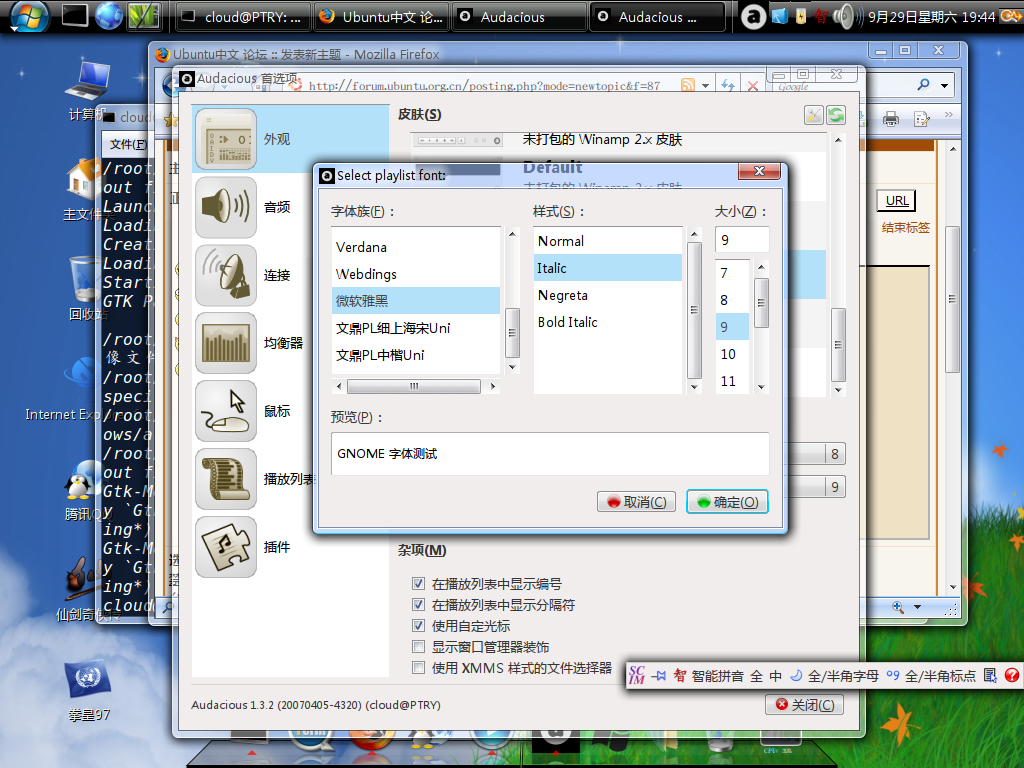Toggle the 中 Chinese/English mode on SCIM bar
Viewport: 1024px width, 768px height.
coord(775,676)
